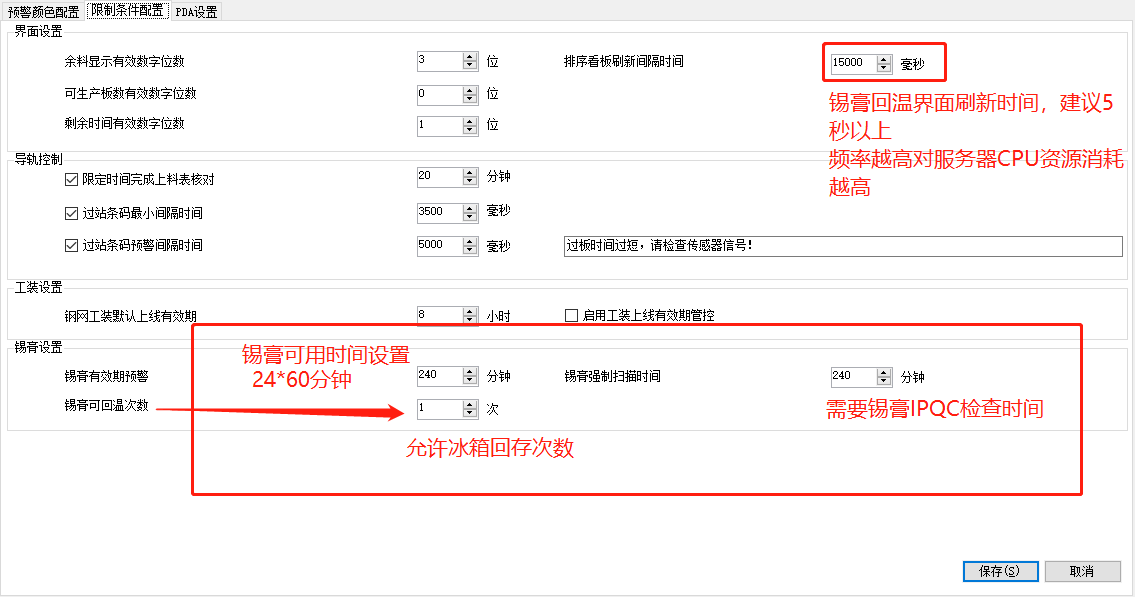Switch to 预警颜色配置 tab

(43, 12)
